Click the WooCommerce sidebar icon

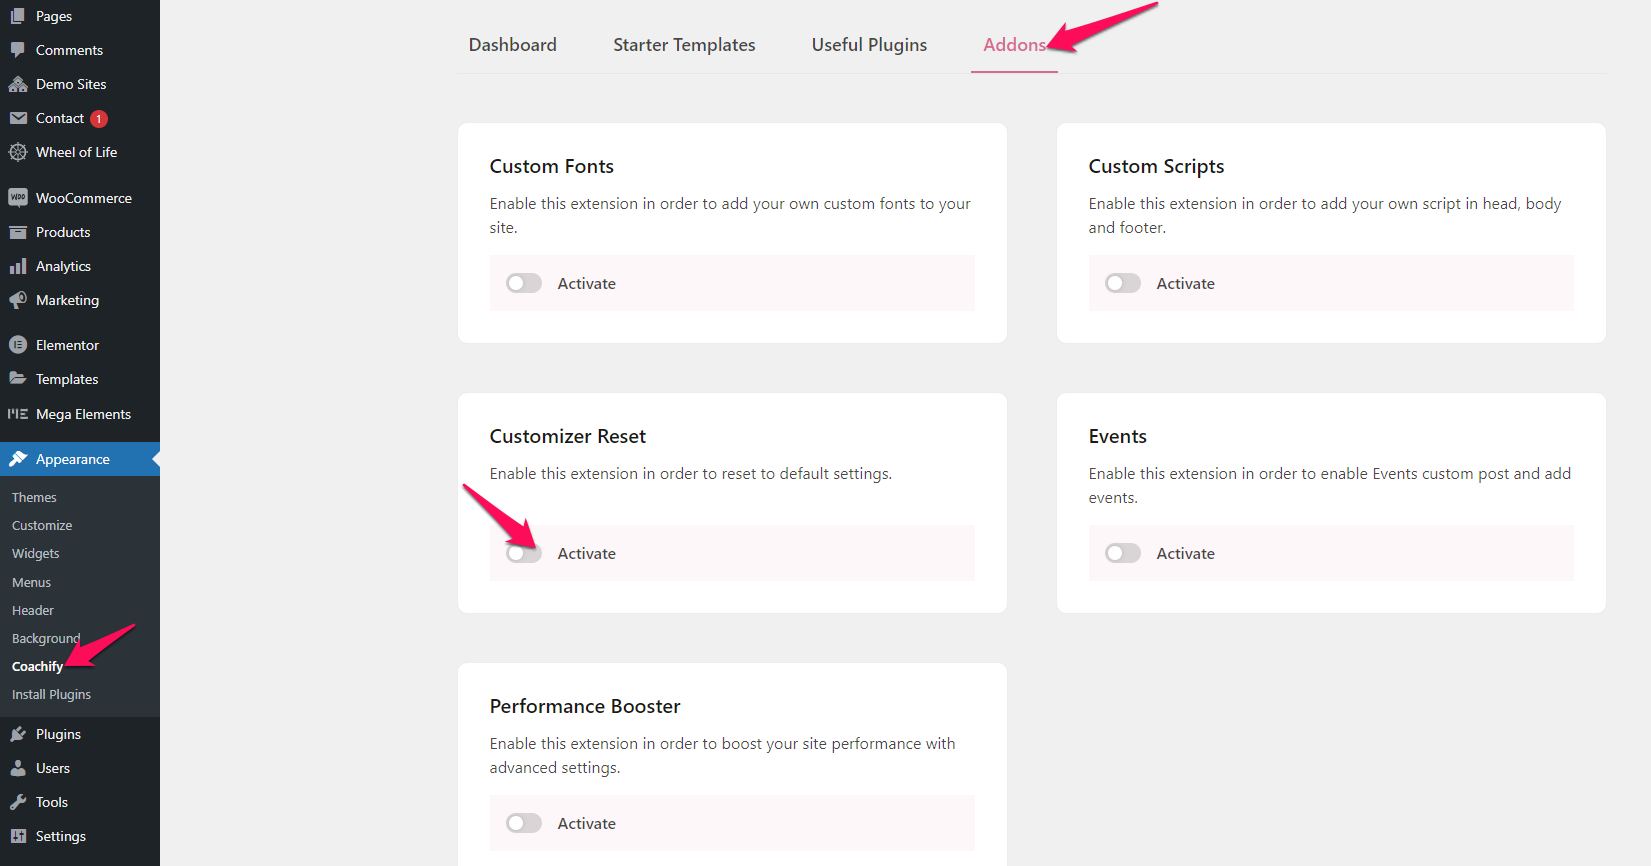[x=18, y=197]
